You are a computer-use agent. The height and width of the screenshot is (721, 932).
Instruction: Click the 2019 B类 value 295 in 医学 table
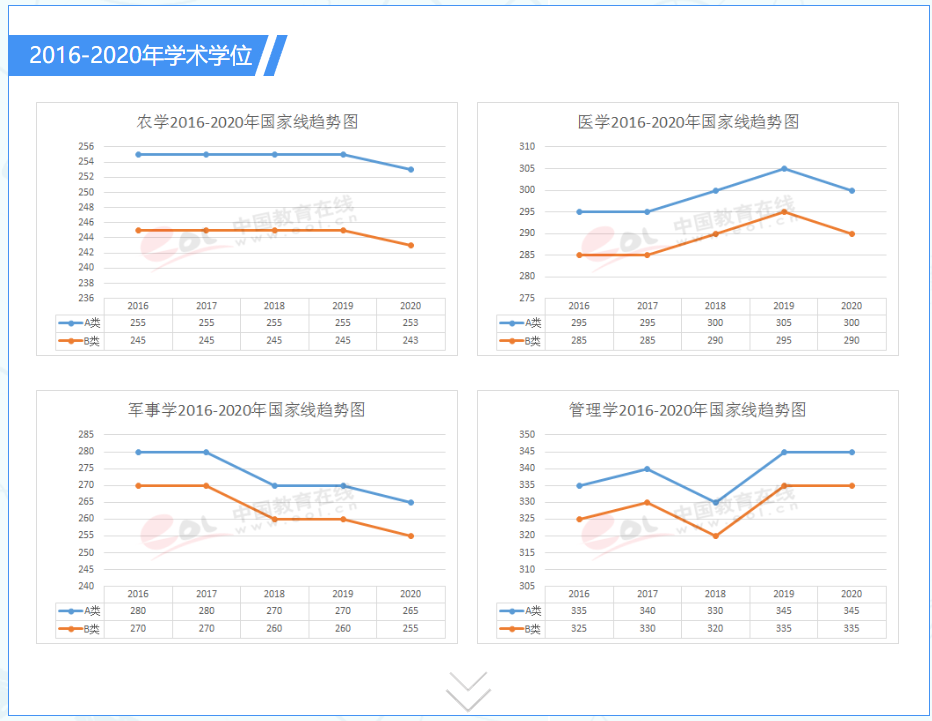(783, 341)
